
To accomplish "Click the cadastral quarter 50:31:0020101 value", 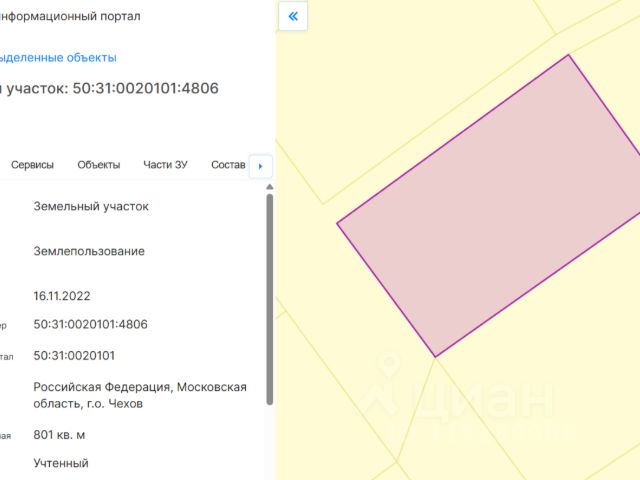I will (x=74, y=356).
